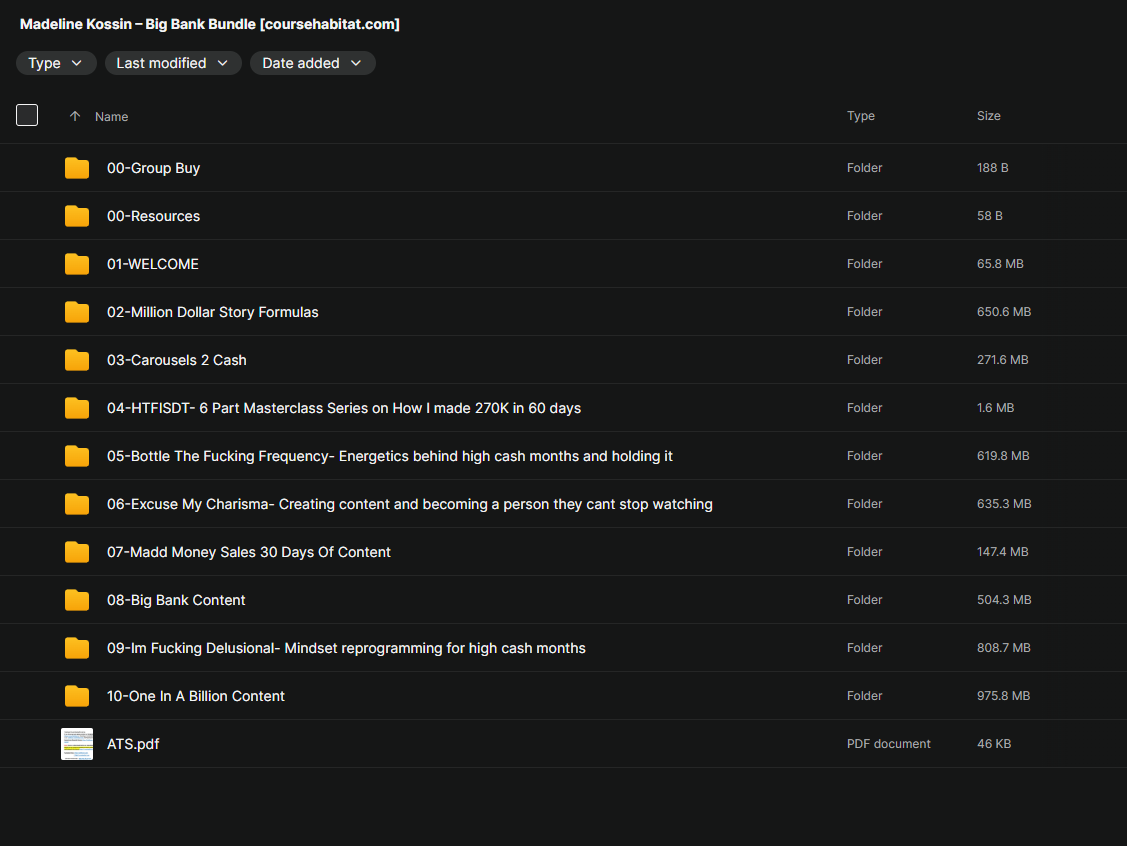Click the 00-Resources folder icon

coord(77,216)
